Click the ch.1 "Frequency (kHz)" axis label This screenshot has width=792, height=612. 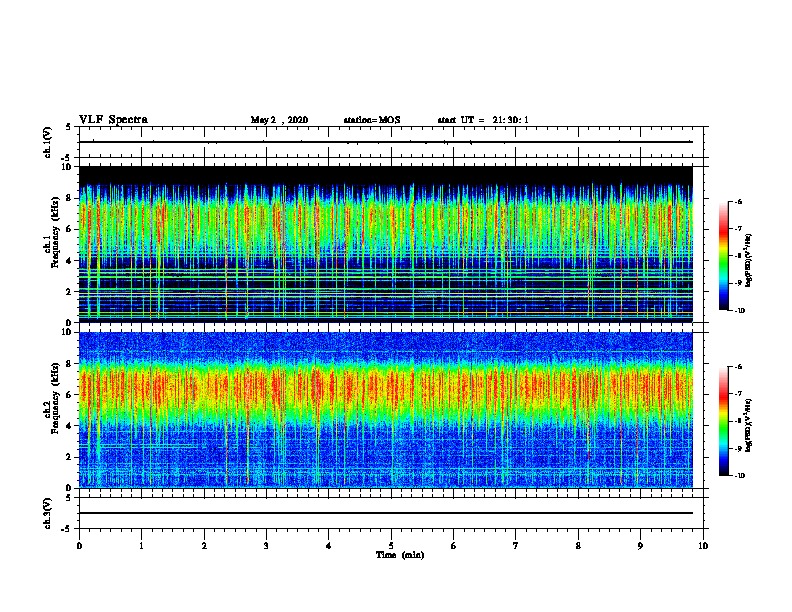(55, 232)
